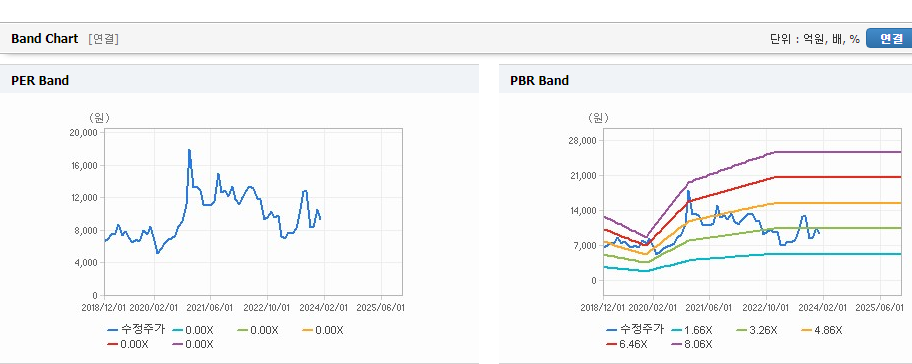Viewport: 912px width, 364px height.
Task: Click the blue 연결 button
Action: (x=889, y=38)
